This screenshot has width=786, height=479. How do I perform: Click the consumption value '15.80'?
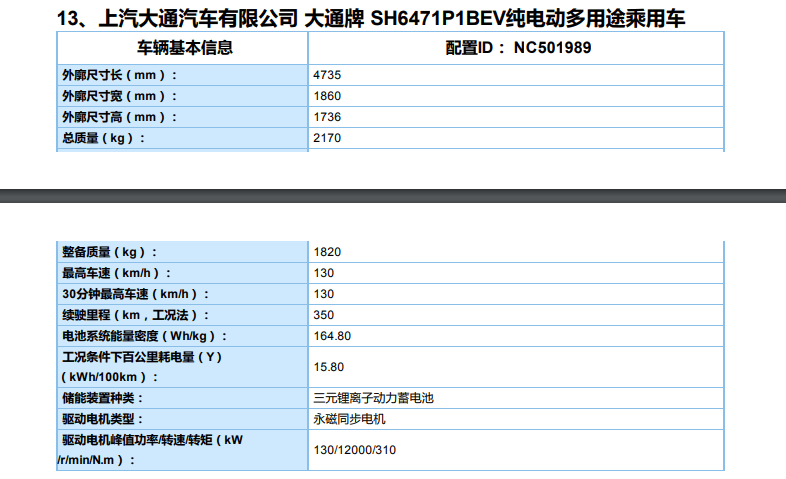click(329, 367)
